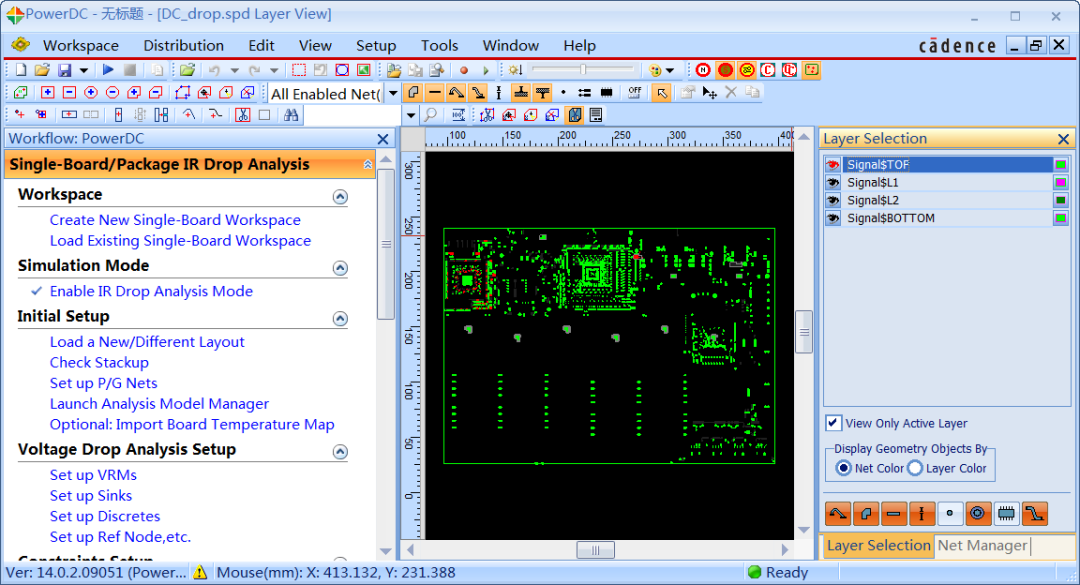Screen dimensions: 1080x585
Task: Collapse the Simulation Mode section
Action: point(340,267)
